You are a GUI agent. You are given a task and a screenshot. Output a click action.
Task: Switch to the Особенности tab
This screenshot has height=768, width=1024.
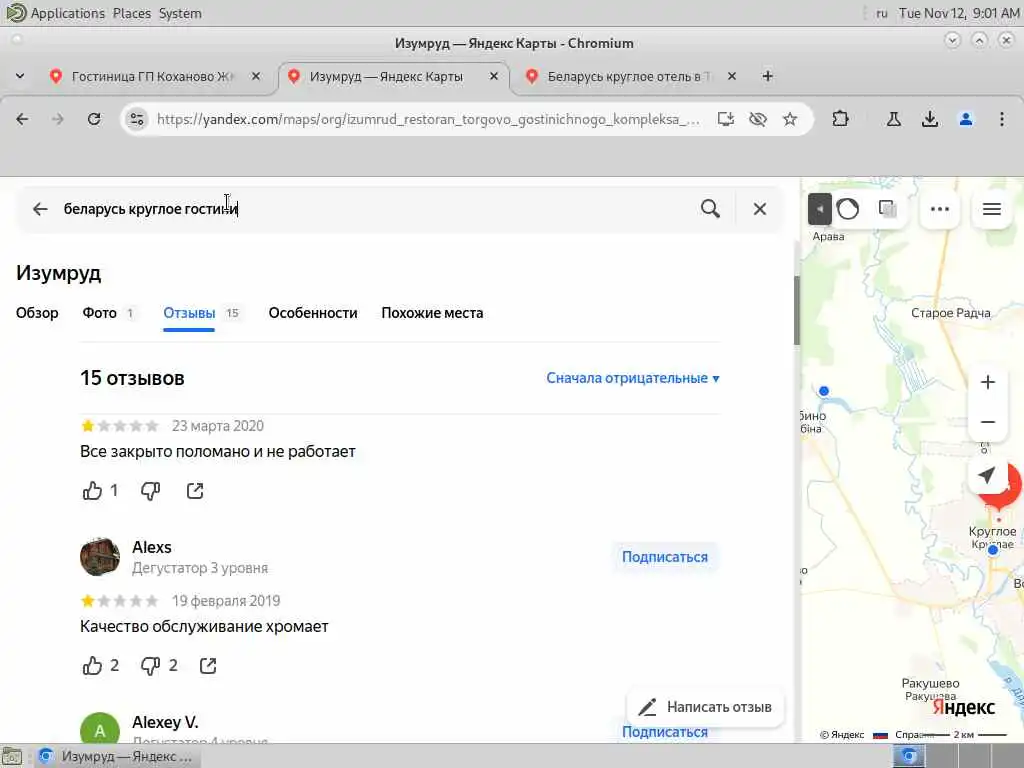313,313
